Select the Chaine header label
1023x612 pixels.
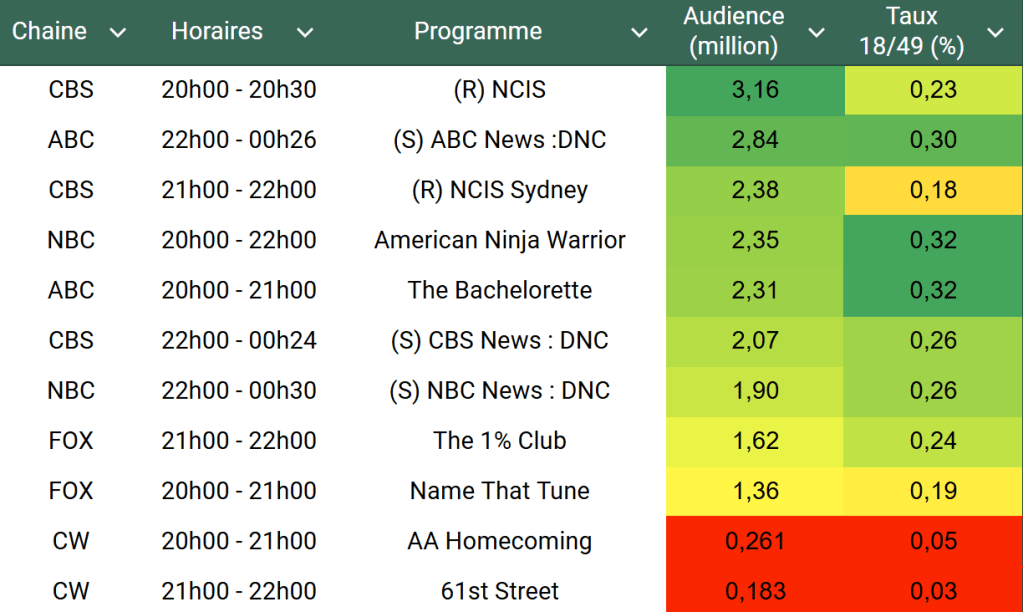tap(49, 32)
